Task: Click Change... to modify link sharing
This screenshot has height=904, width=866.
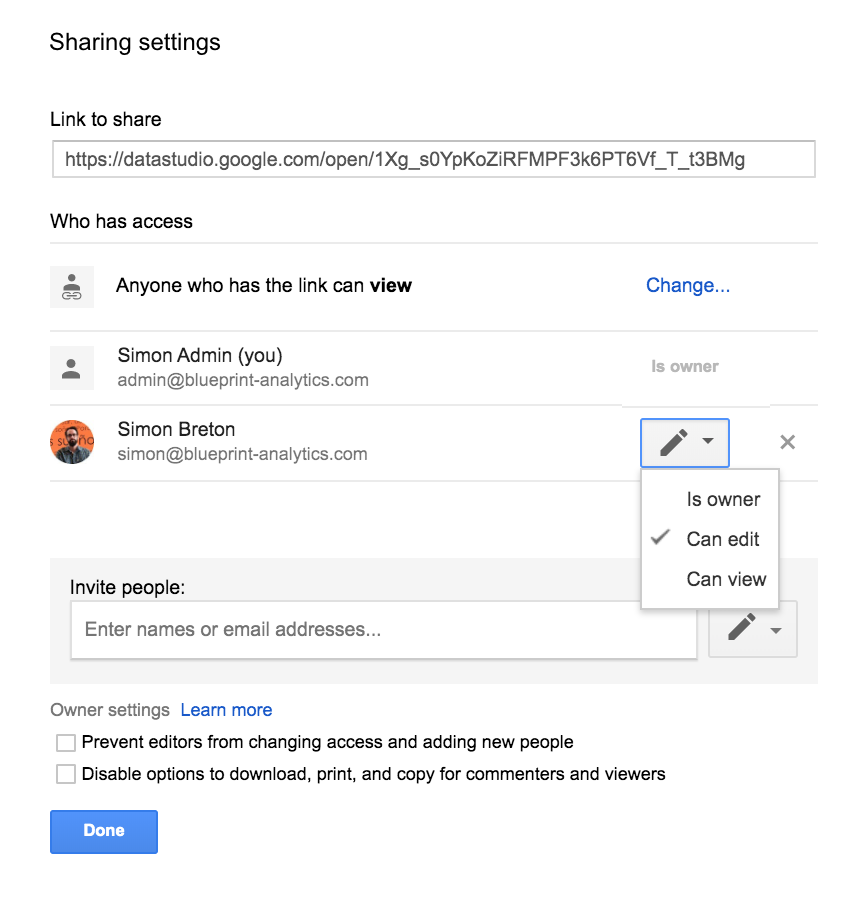Action: click(x=688, y=285)
